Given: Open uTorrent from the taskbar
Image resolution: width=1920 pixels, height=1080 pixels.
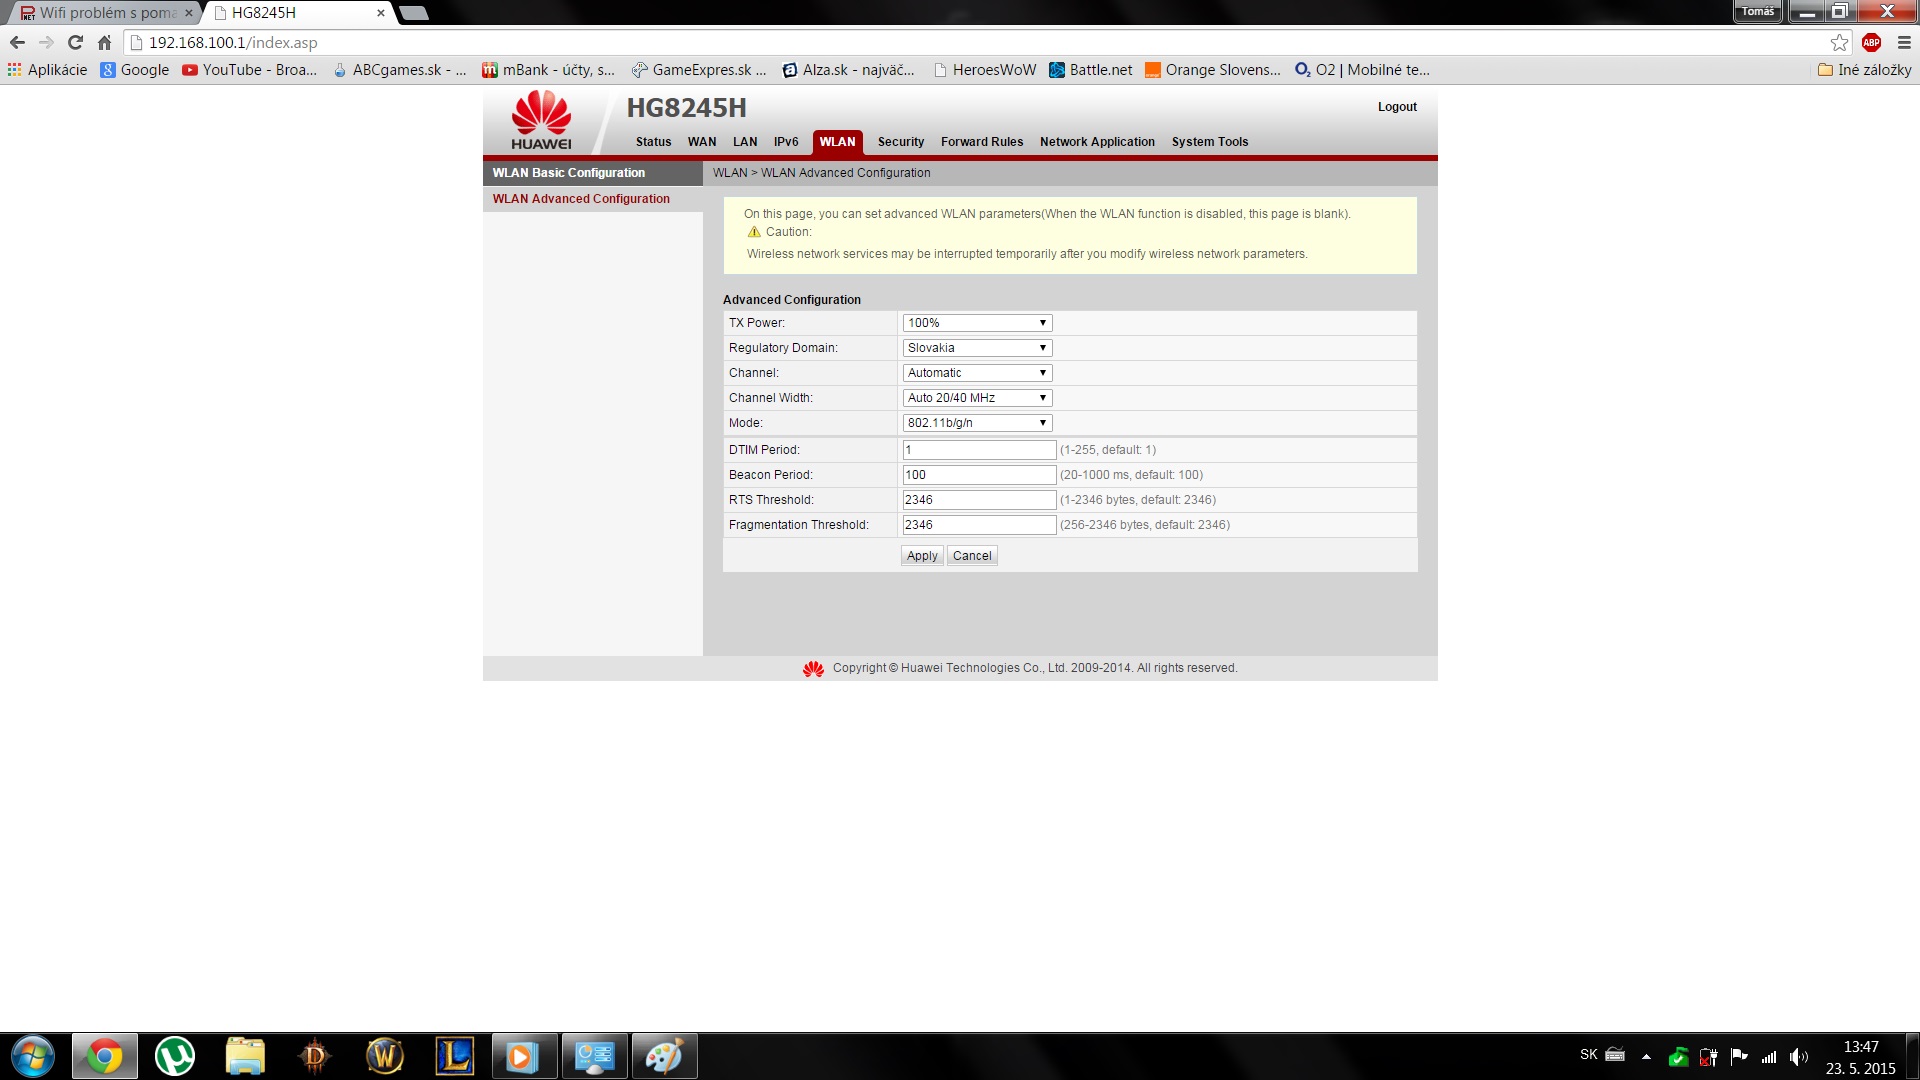Looking at the screenshot, I should tap(175, 1056).
